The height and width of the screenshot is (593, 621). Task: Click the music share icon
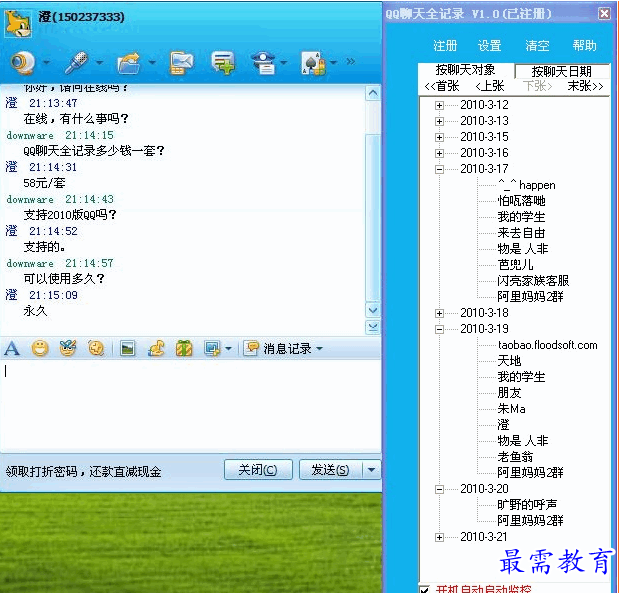pos(156,349)
